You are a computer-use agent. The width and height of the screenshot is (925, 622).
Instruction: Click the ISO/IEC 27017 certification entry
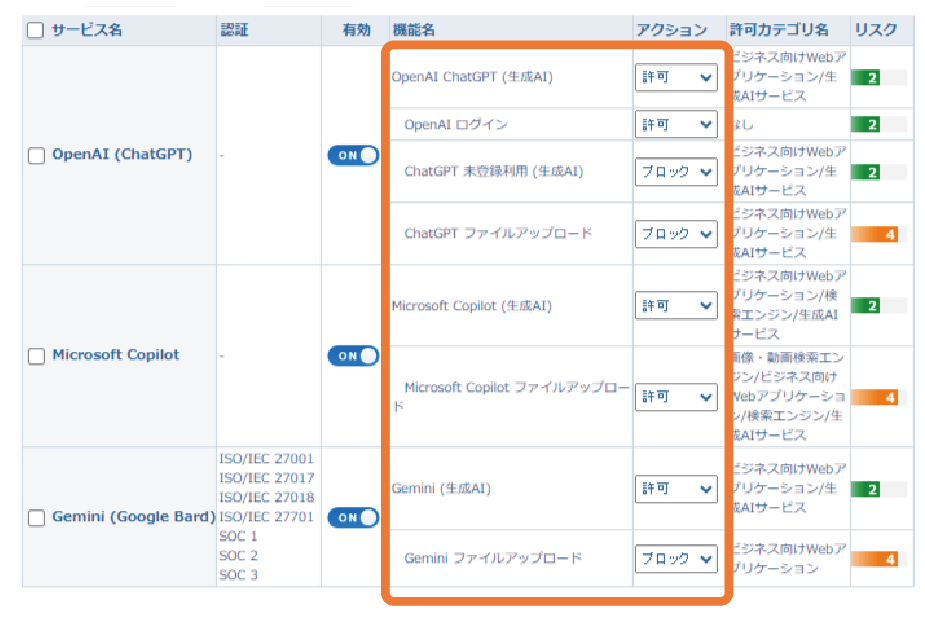[266, 478]
